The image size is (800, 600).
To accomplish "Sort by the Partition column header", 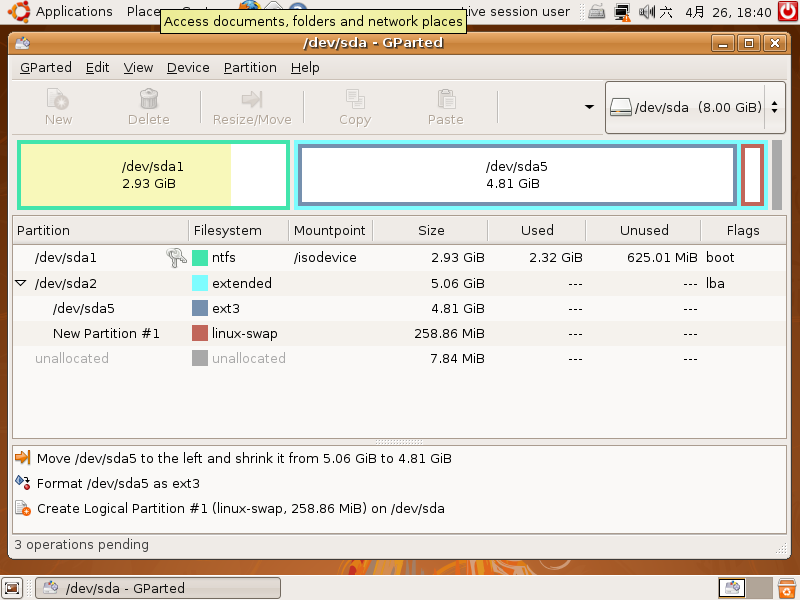I will [x=101, y=230].
